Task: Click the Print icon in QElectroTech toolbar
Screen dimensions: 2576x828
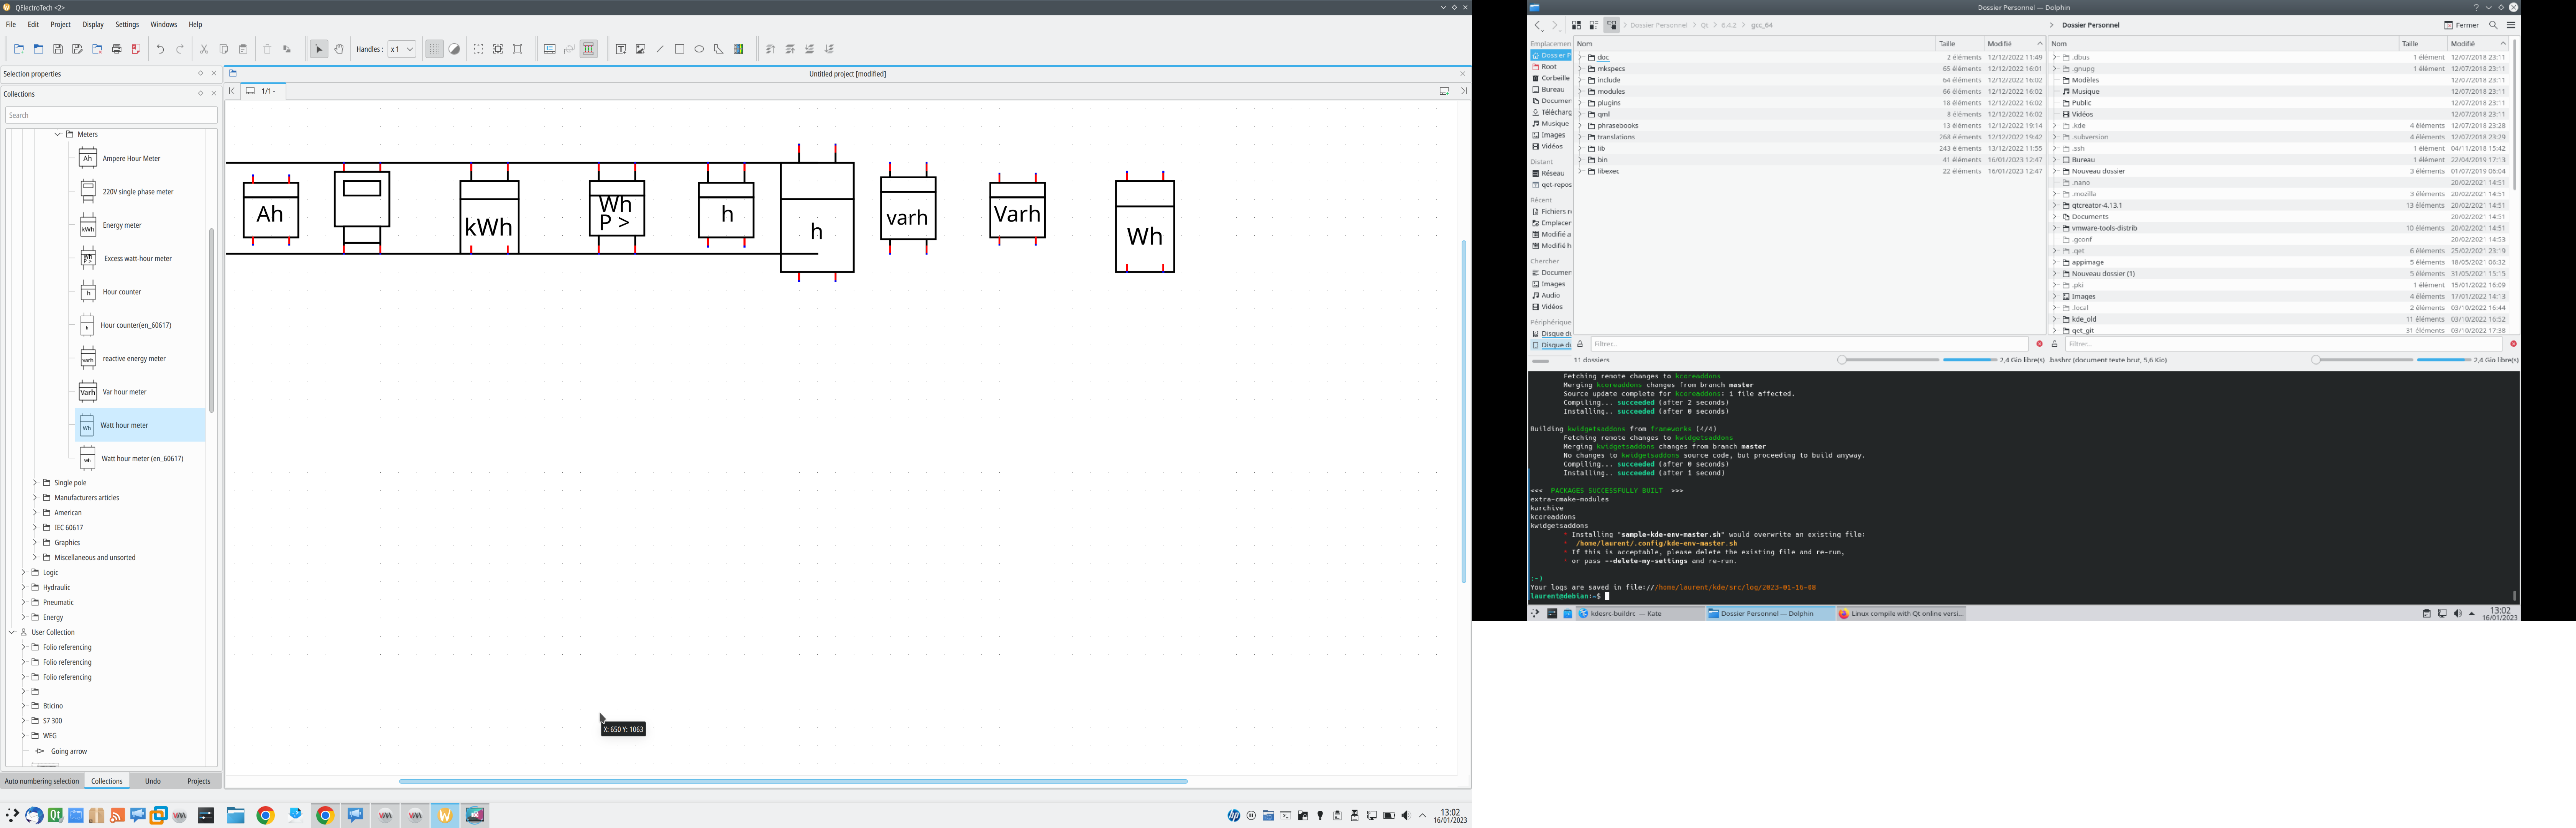Action: tap(117, 49)
